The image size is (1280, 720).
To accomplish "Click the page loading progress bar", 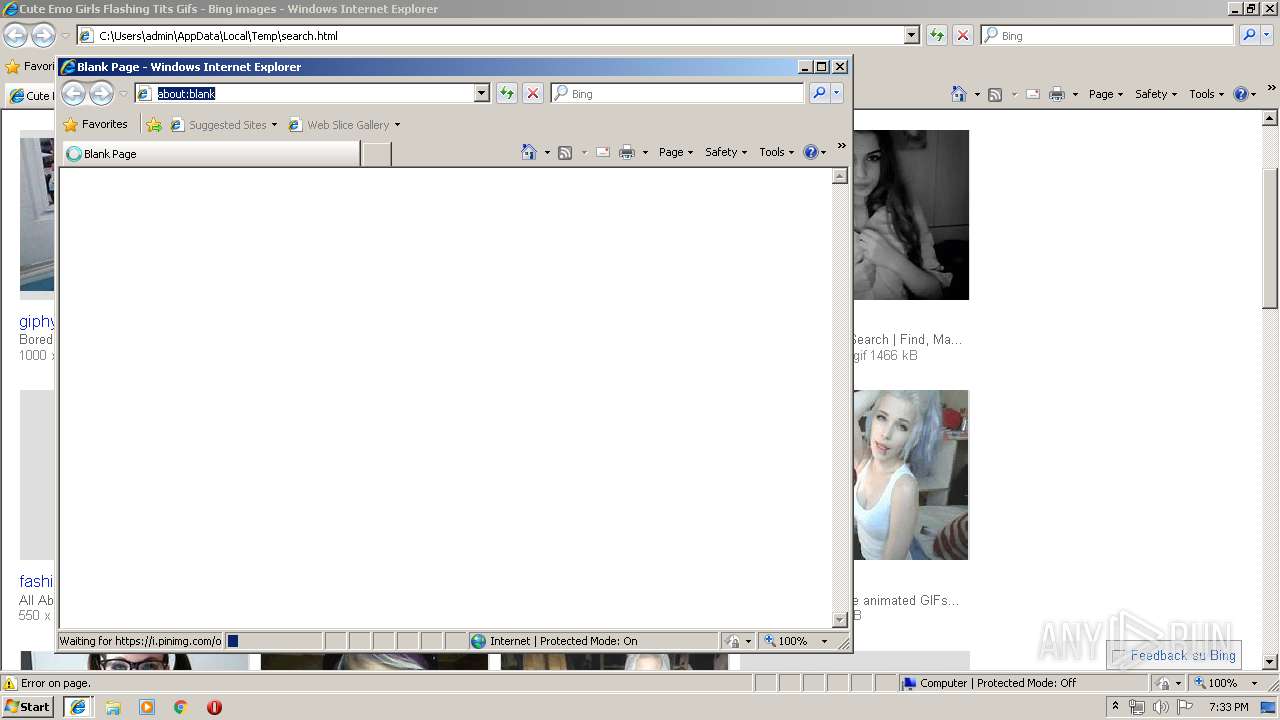I will 273,641.
